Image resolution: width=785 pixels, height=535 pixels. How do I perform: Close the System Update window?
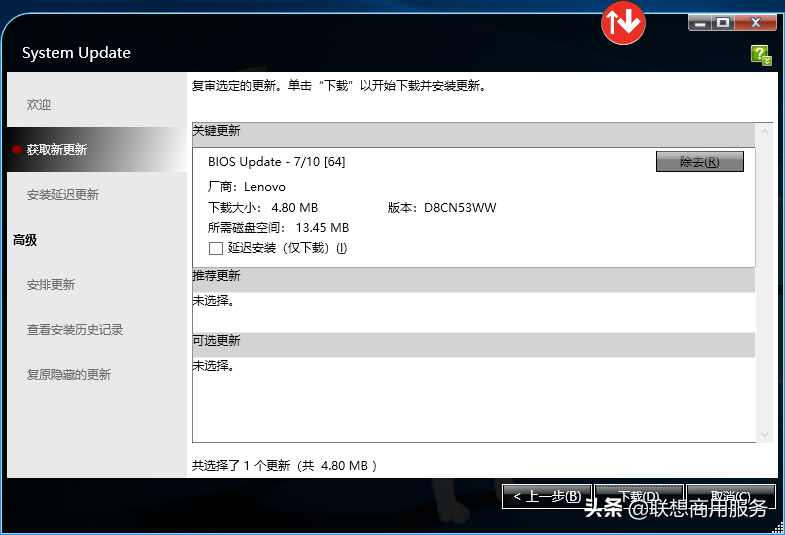click(755, 23)
